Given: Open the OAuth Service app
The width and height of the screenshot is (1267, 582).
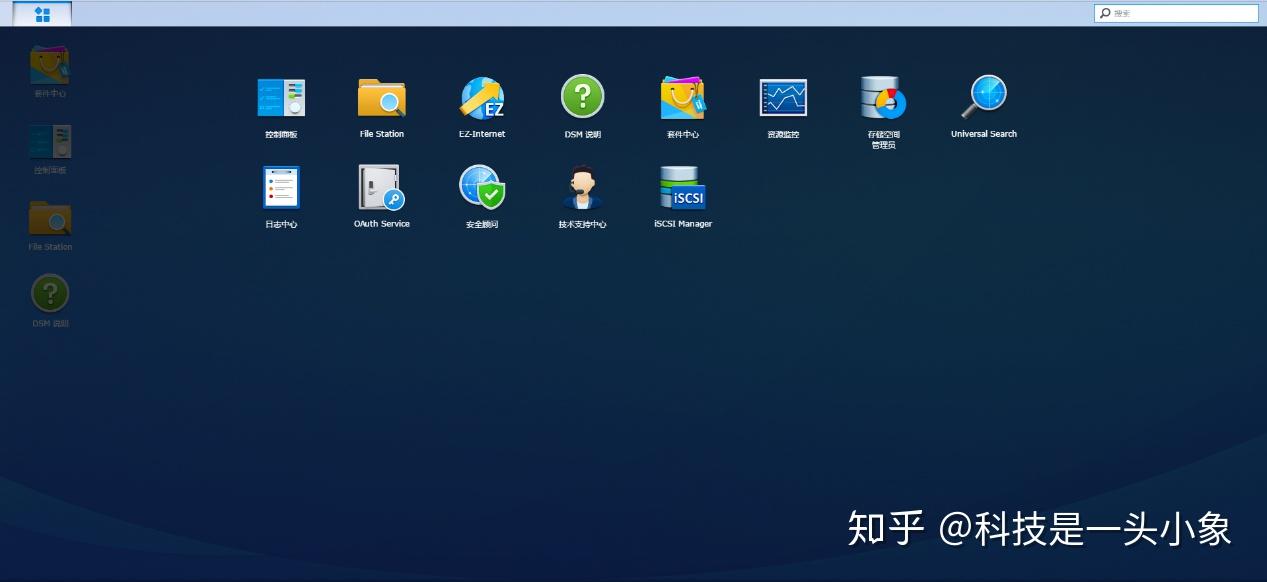Looking at the screenshot, I should [x=381, y=187].
